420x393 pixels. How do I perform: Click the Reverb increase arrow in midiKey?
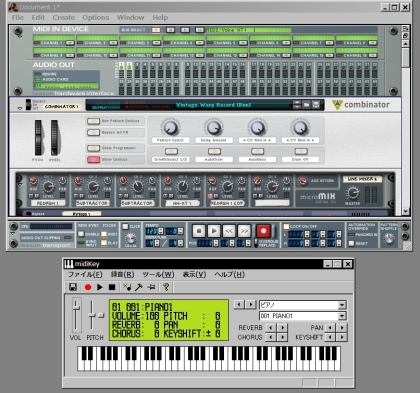(x=283, y=328)
